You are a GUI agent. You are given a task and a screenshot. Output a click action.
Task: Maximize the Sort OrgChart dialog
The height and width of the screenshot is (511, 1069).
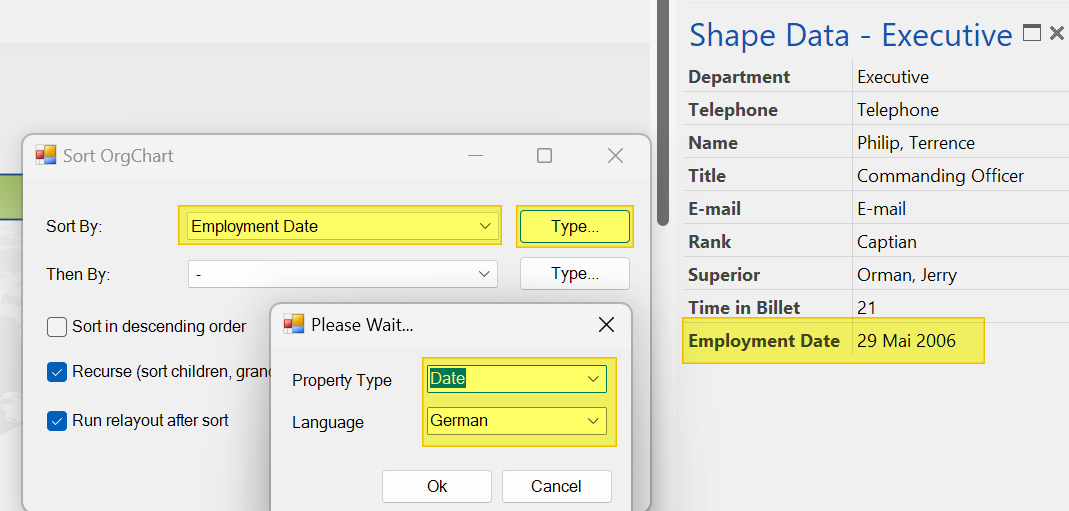pyautogui.click(x=544, y=156)
